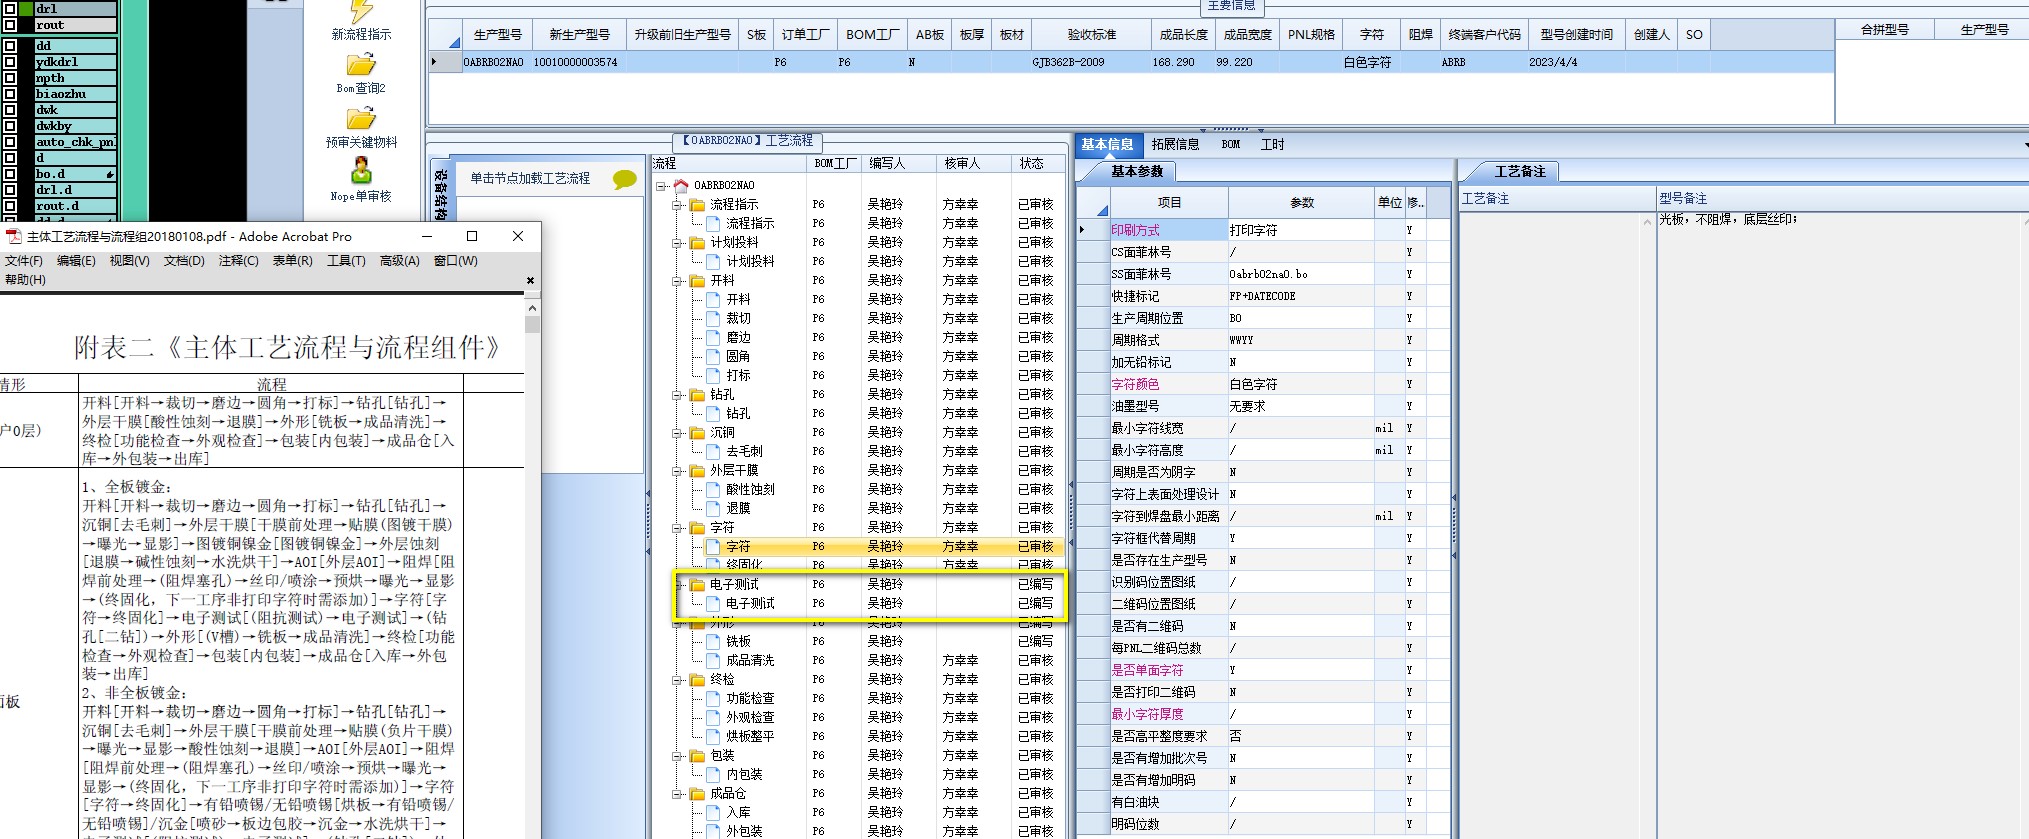This screenshot has width=2029, height=839.
Task: Collapse the 开料 tree group
Action: (x=677, y=280)
